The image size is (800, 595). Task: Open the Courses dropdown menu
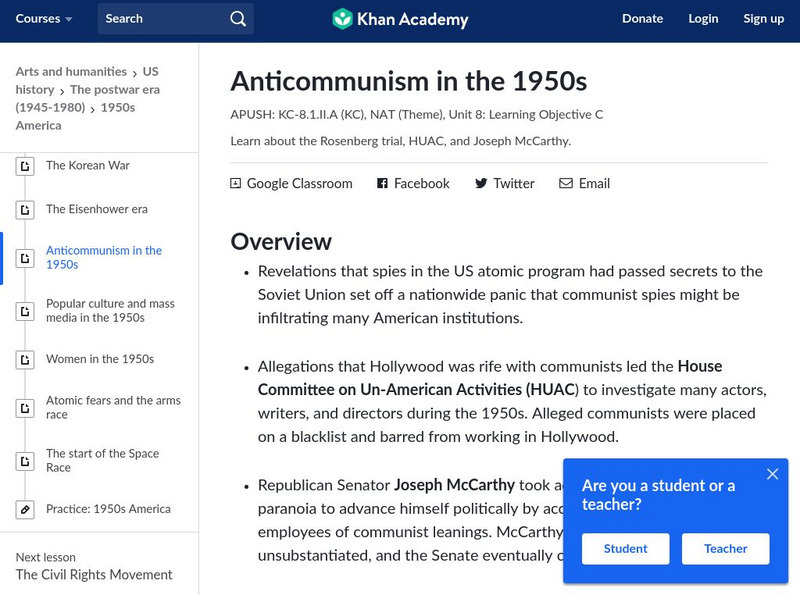pyautogui.click(x=44, y=19)
